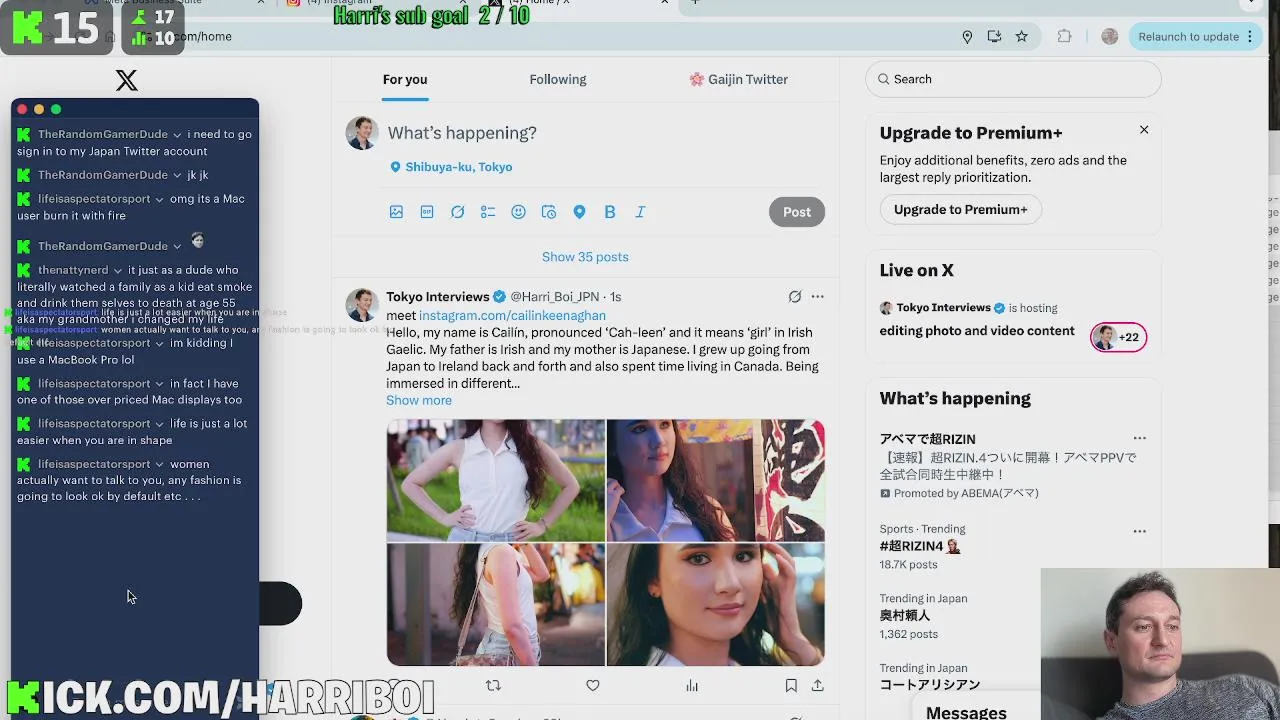Add a photo using the media icon

coord(396,212)
